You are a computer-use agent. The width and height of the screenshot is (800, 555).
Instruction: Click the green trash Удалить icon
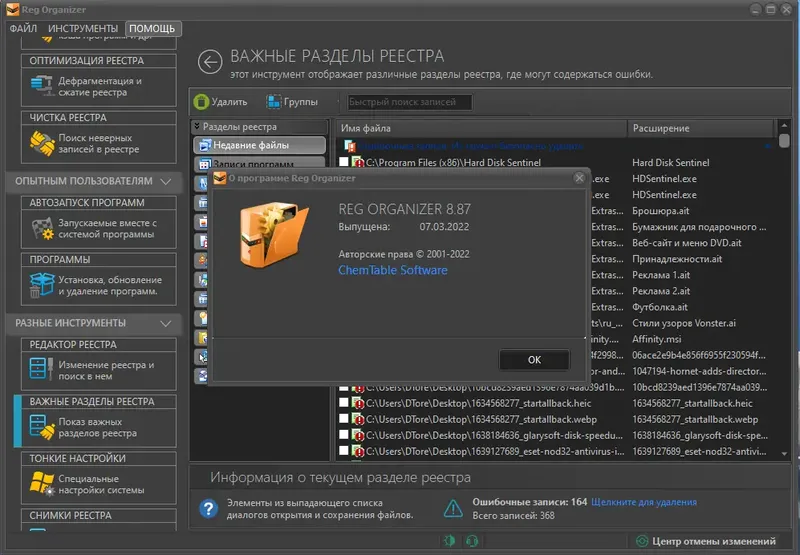click(201, 102)
